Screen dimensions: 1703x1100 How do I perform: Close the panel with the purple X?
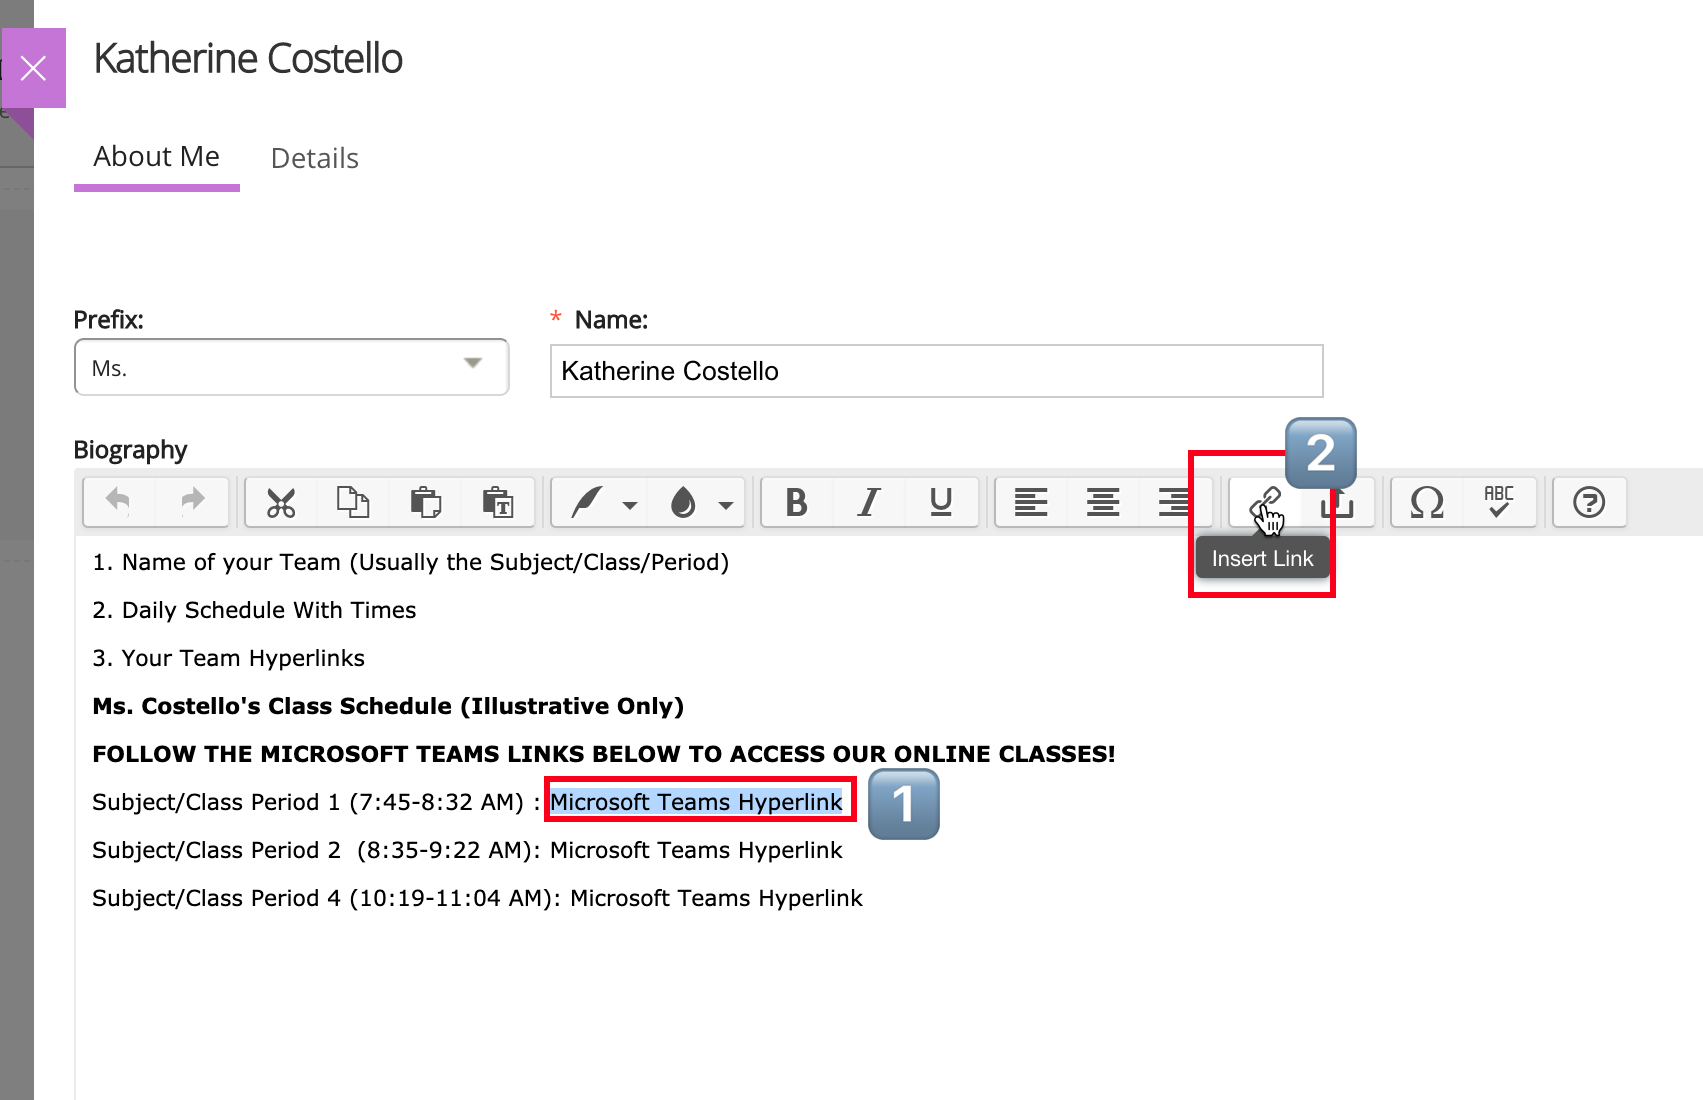tap(33, 68)
